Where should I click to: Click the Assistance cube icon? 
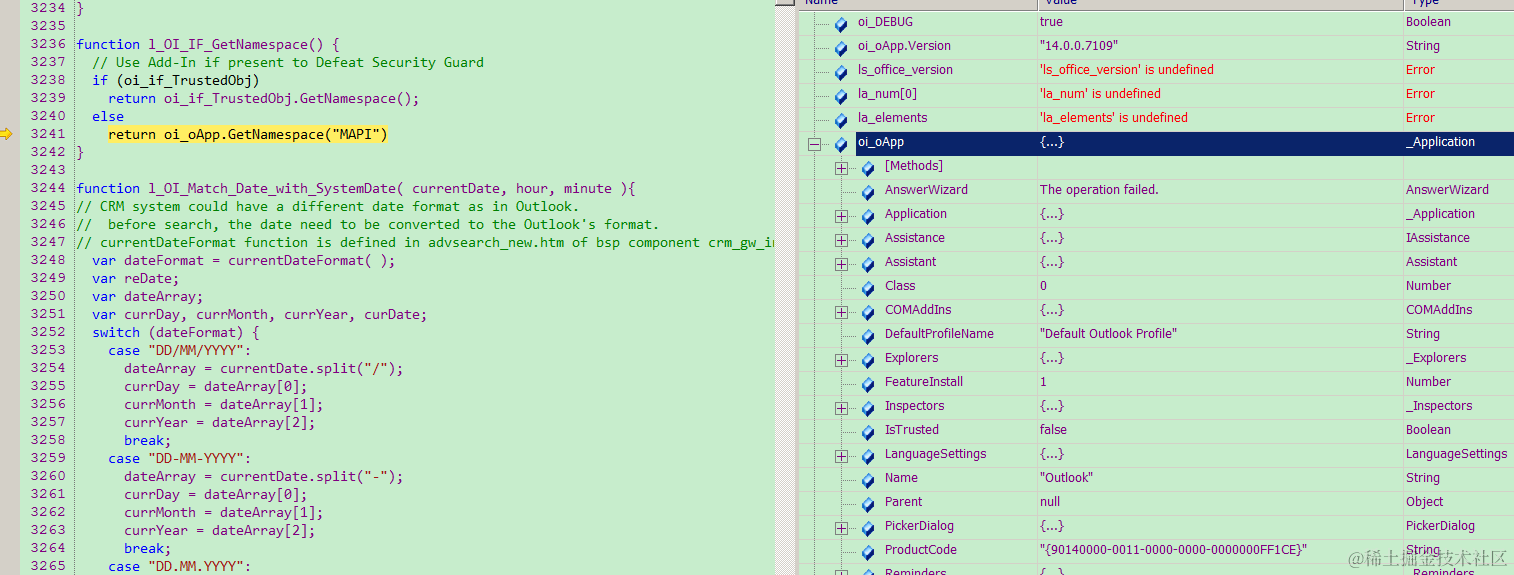click(x=867, y=240)
